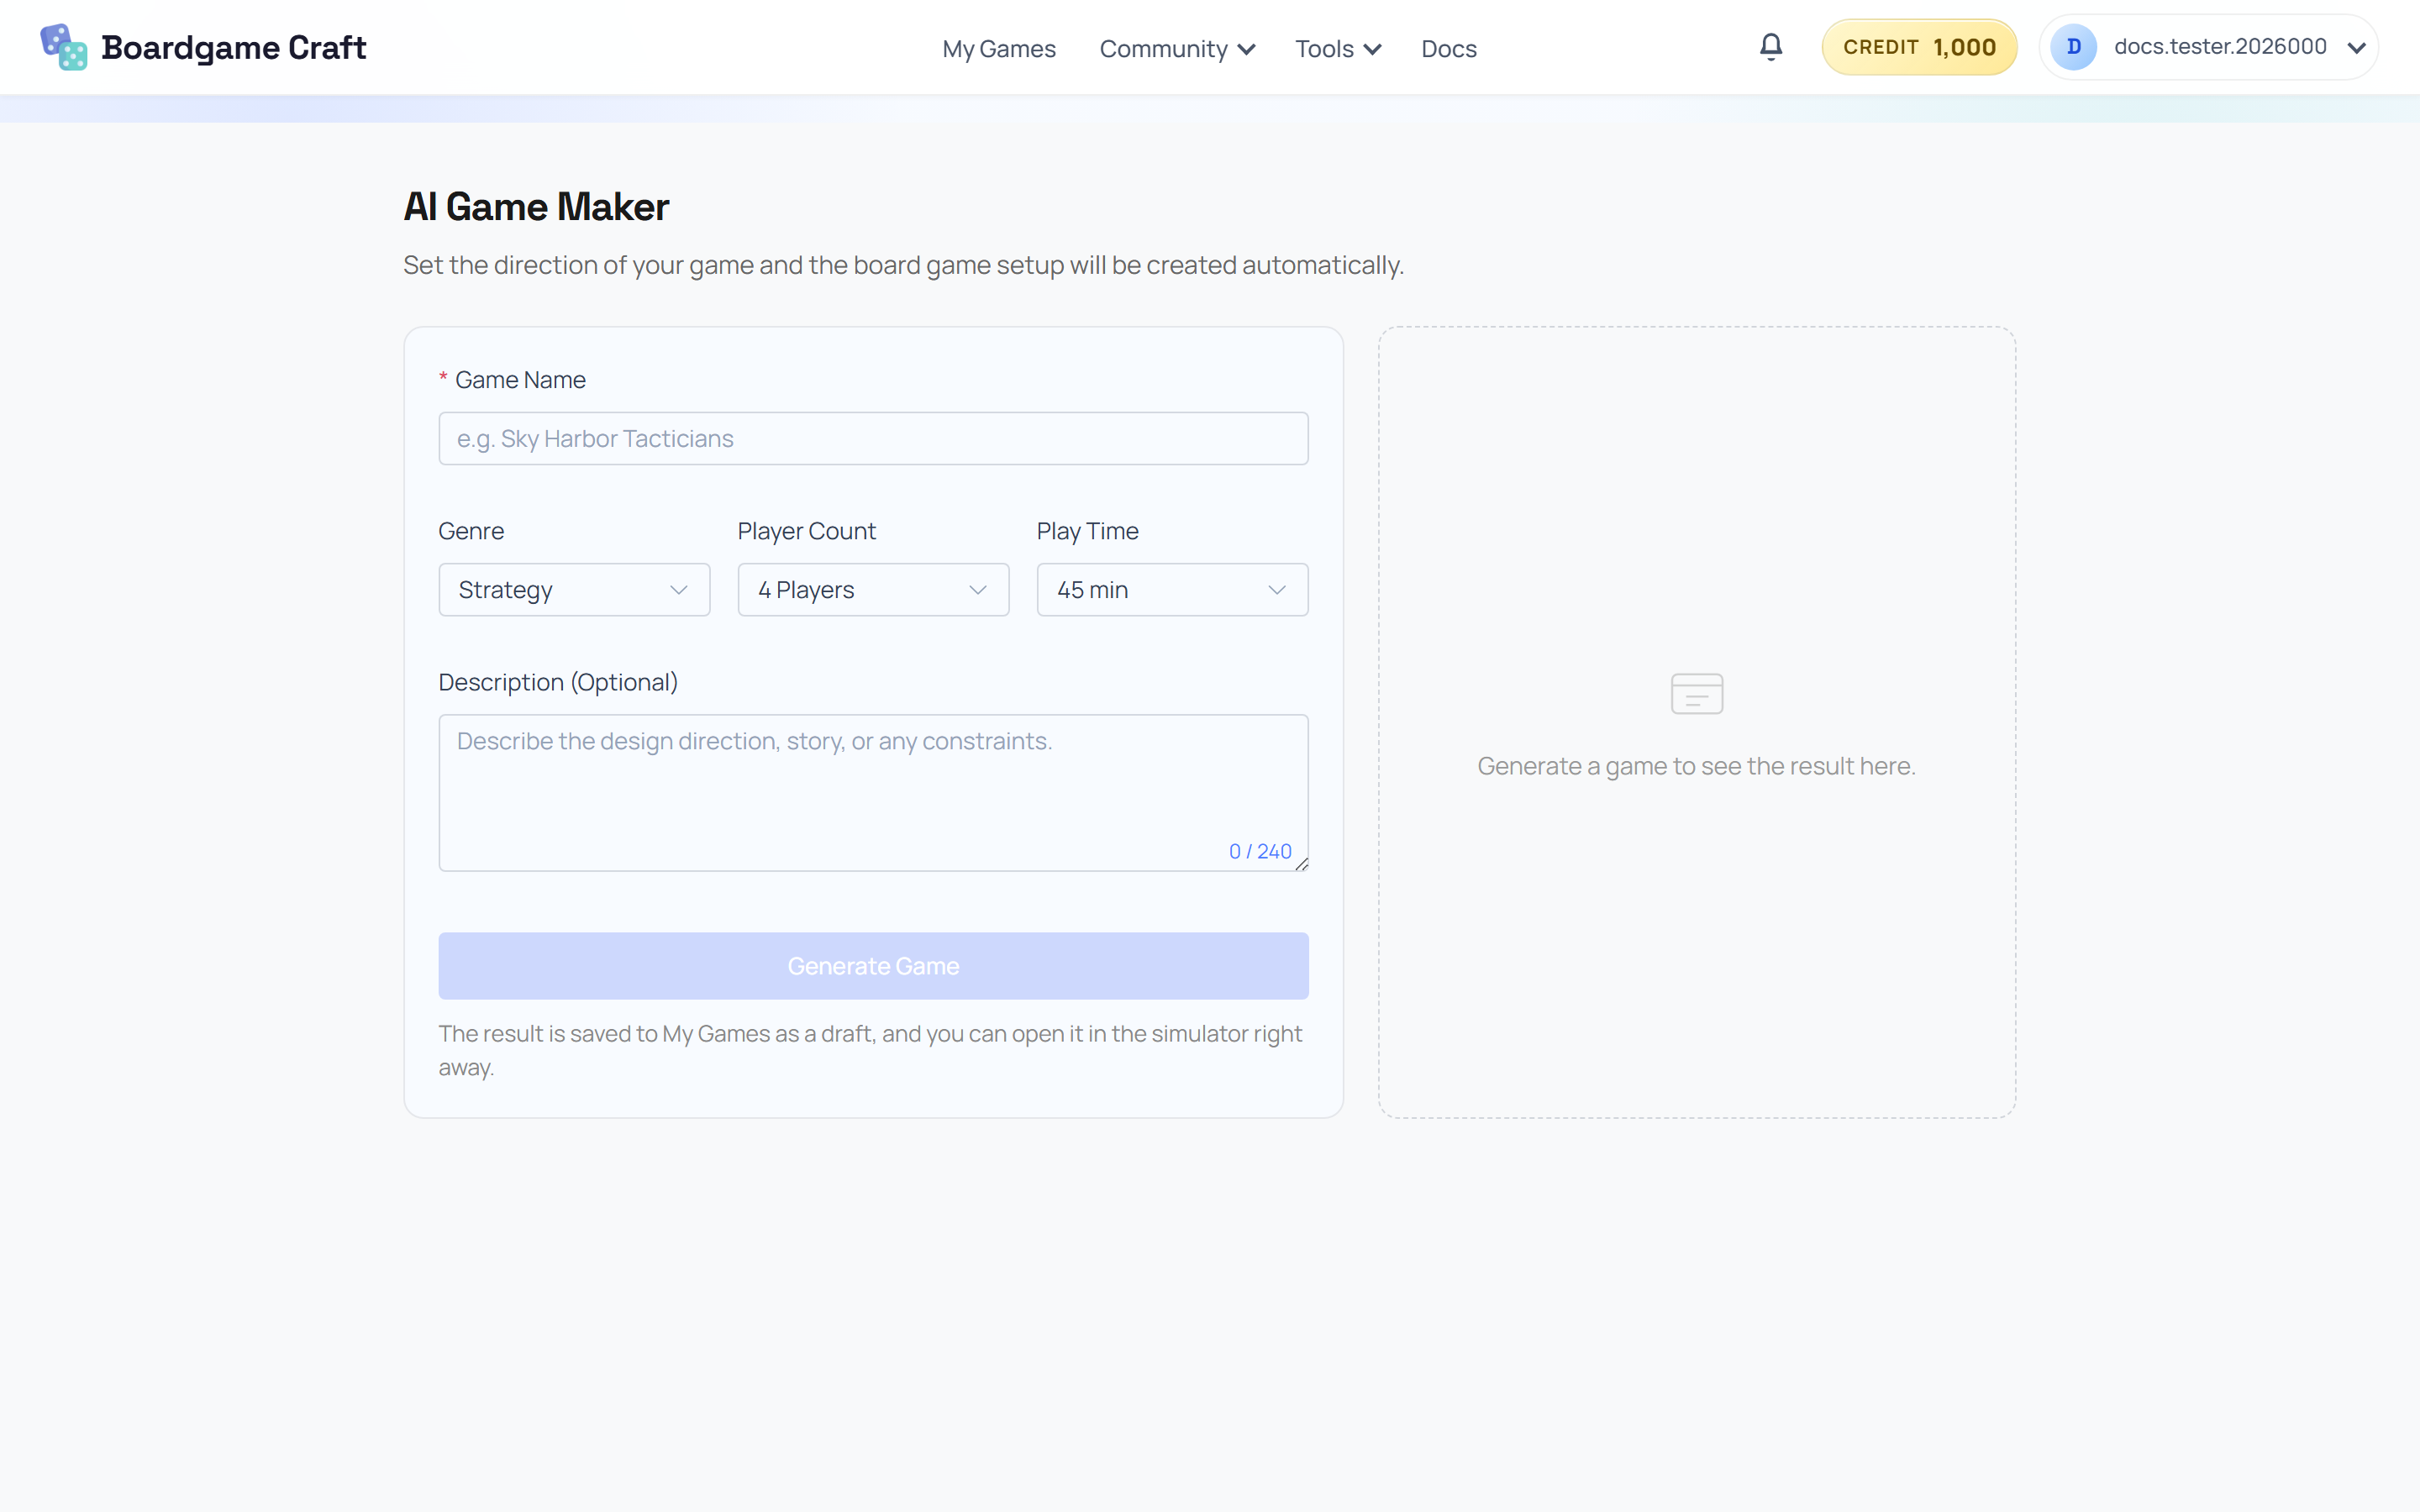Screen dimensions: 2420x1512
Task: Open the notifications bell
Action: (1770, 47)
